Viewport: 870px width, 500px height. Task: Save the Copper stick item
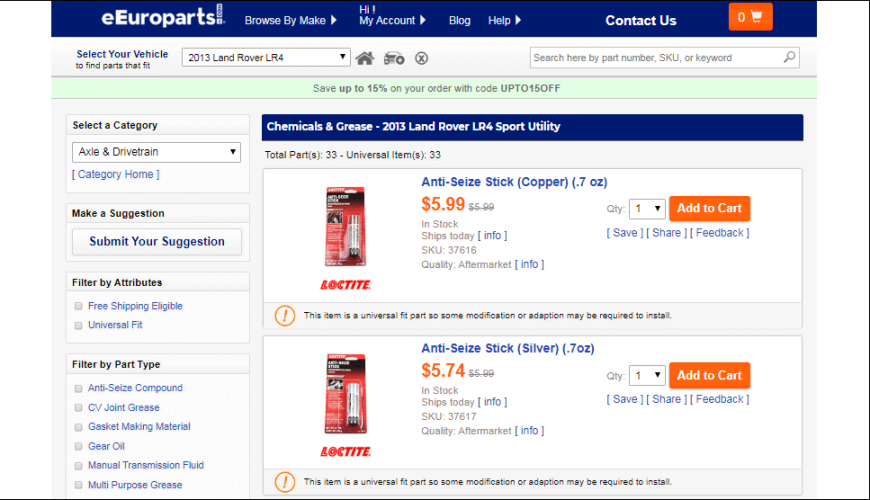[625, 233]
